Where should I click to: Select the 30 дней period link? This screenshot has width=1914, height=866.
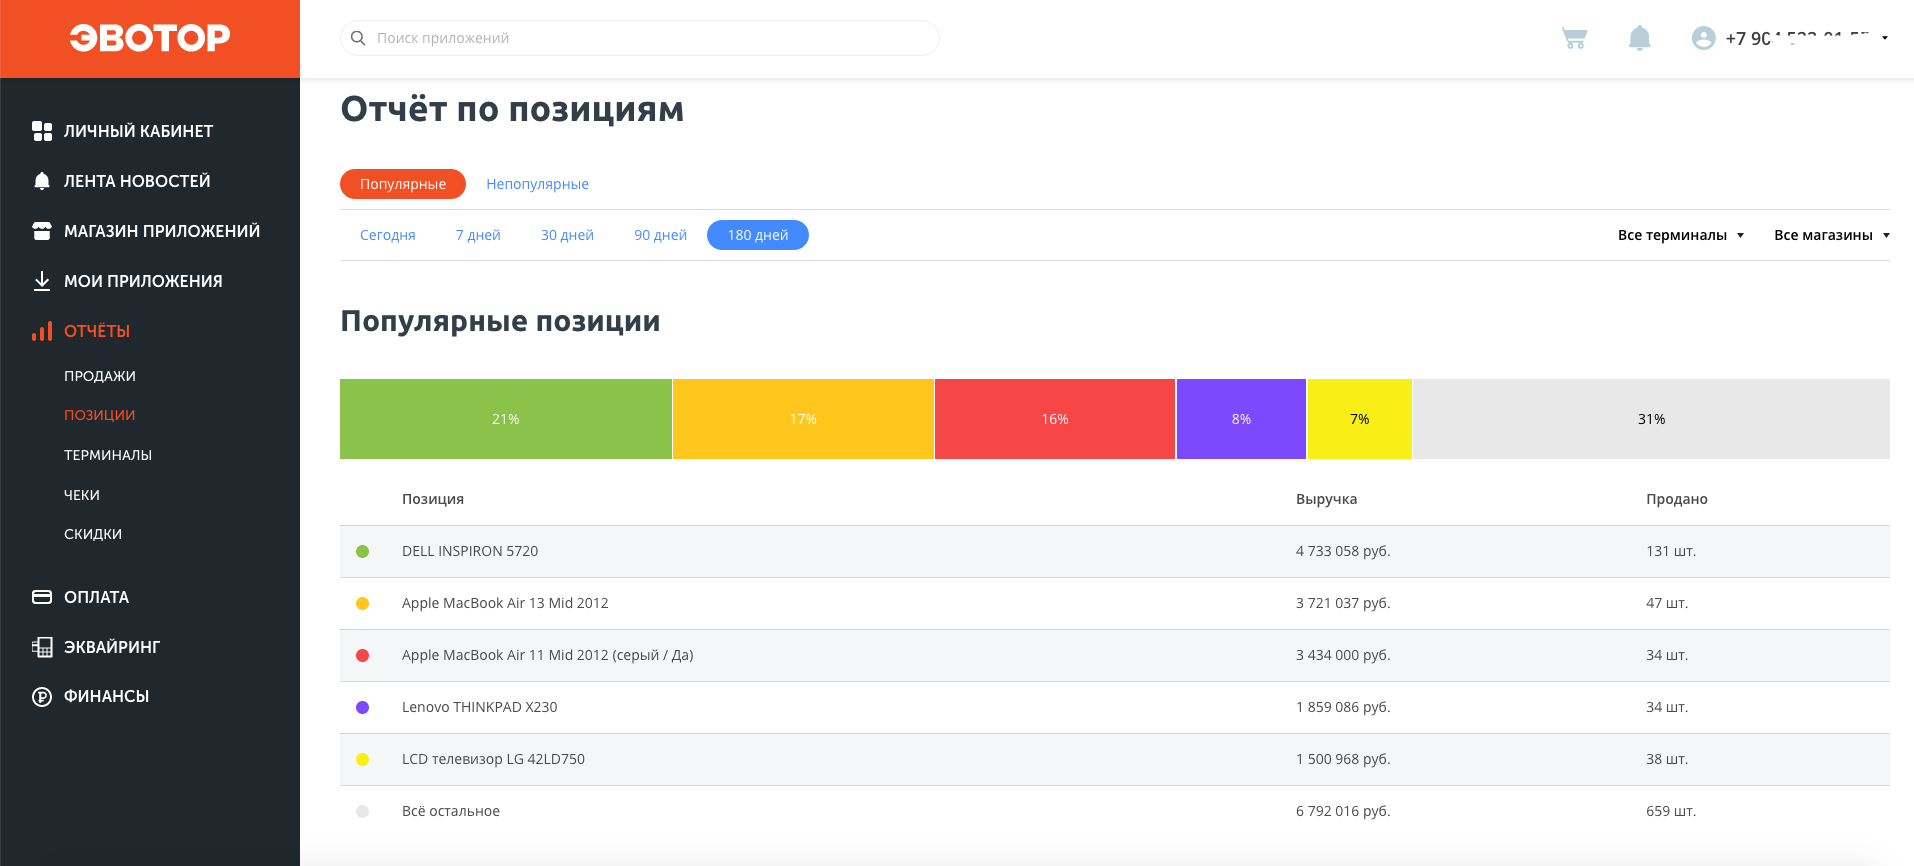tap(567, 235)
